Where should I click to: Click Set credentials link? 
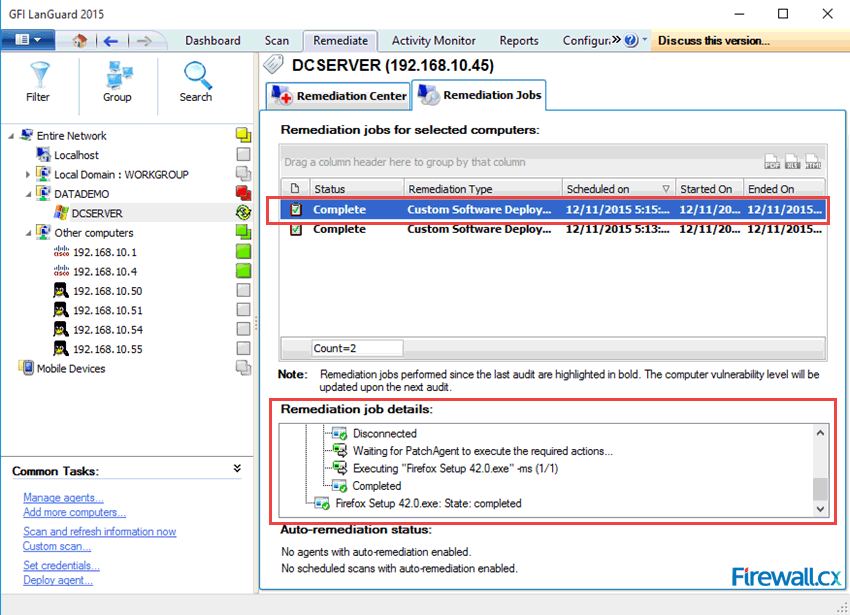tap(61, 565)
